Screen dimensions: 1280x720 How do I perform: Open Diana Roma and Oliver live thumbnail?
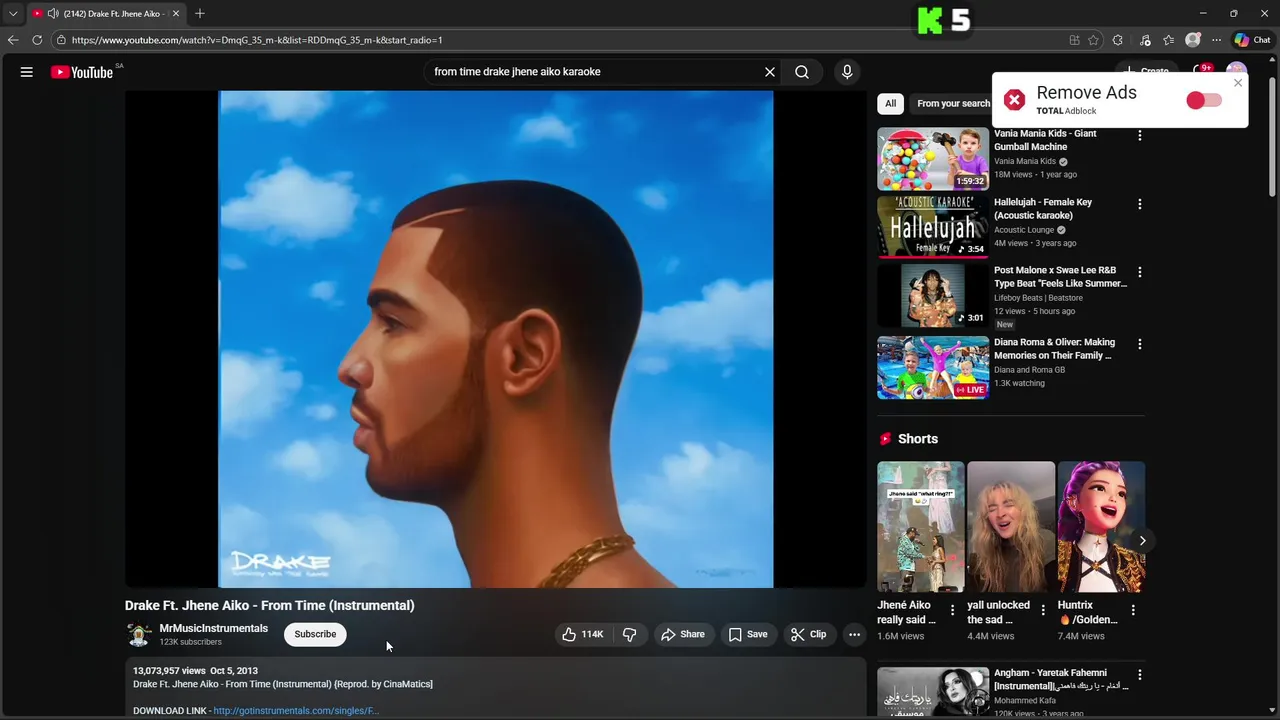pyautogui.click(x=933, y=368)
